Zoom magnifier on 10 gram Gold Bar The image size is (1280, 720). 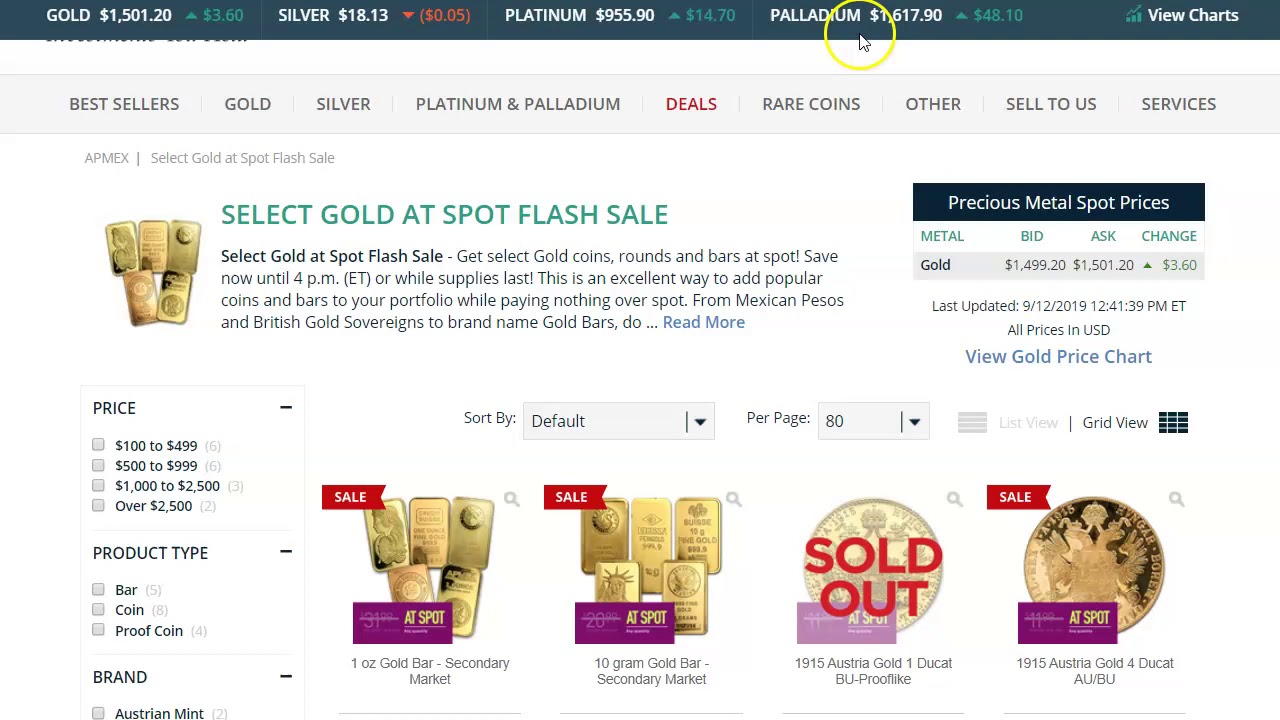[x=733, y=499]
